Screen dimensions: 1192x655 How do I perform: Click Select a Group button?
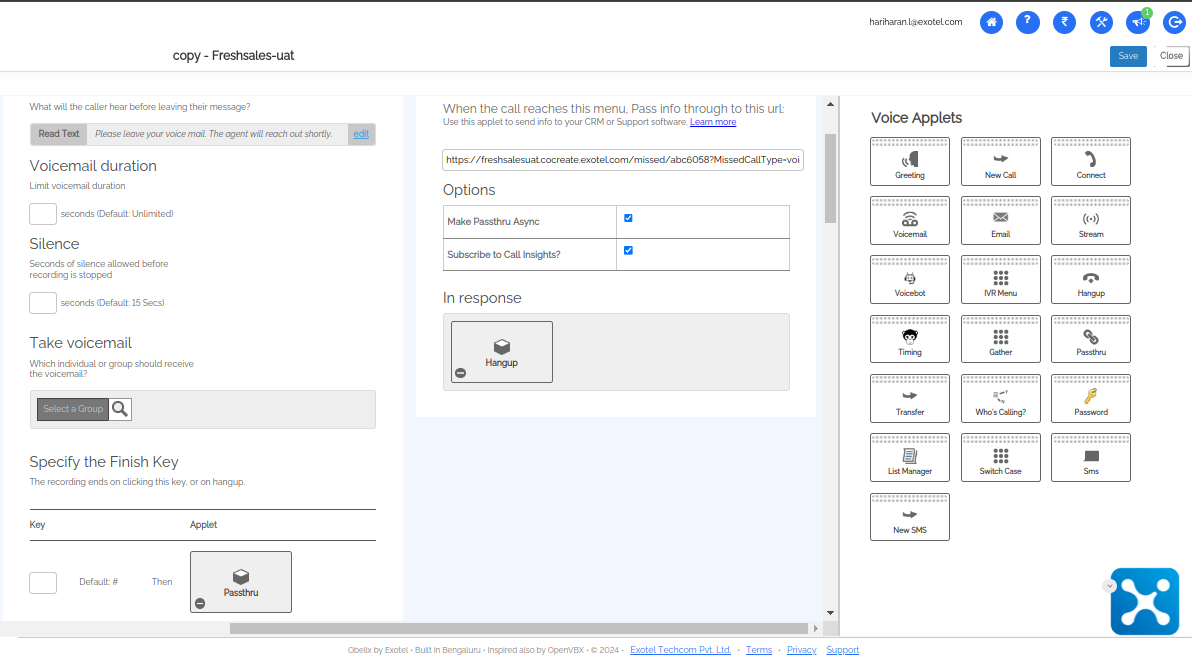tap(73, 409)
